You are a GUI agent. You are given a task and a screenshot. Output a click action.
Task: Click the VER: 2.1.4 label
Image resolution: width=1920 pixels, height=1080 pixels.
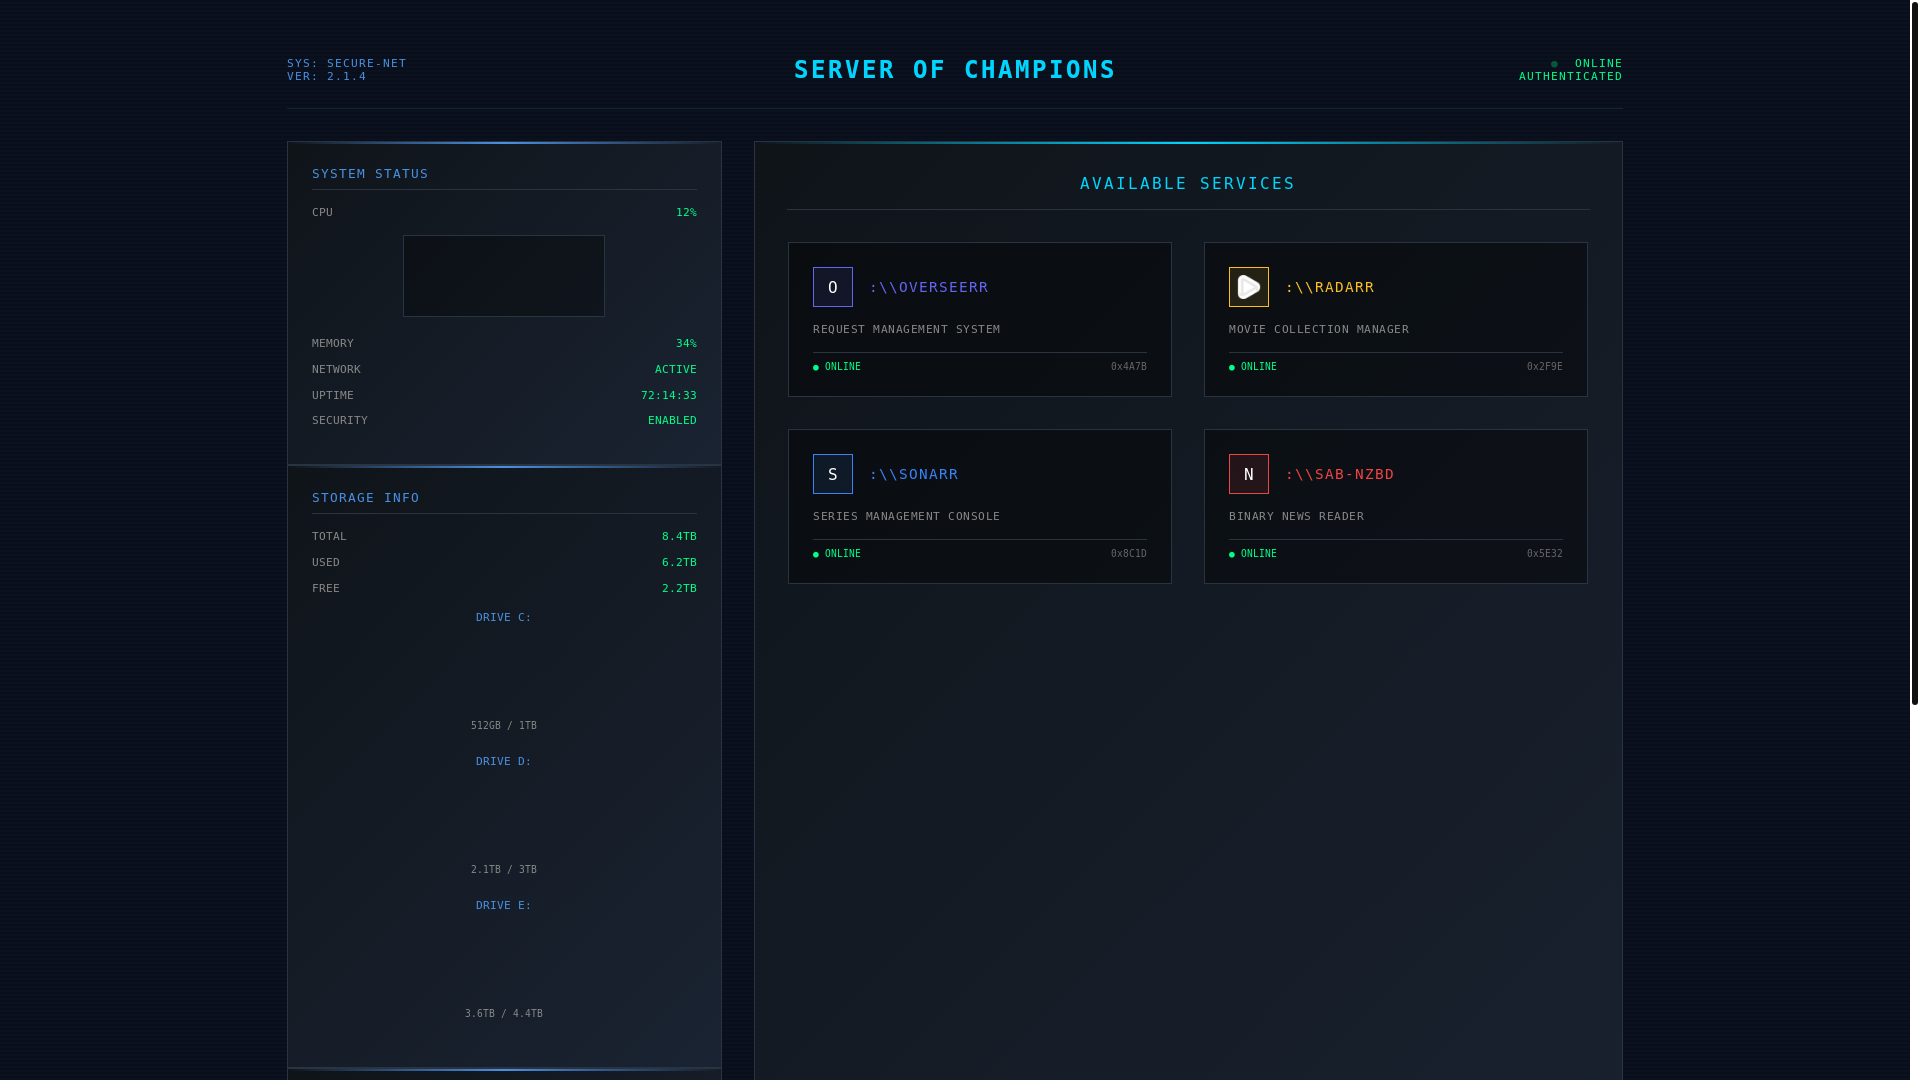coord(327,76)
